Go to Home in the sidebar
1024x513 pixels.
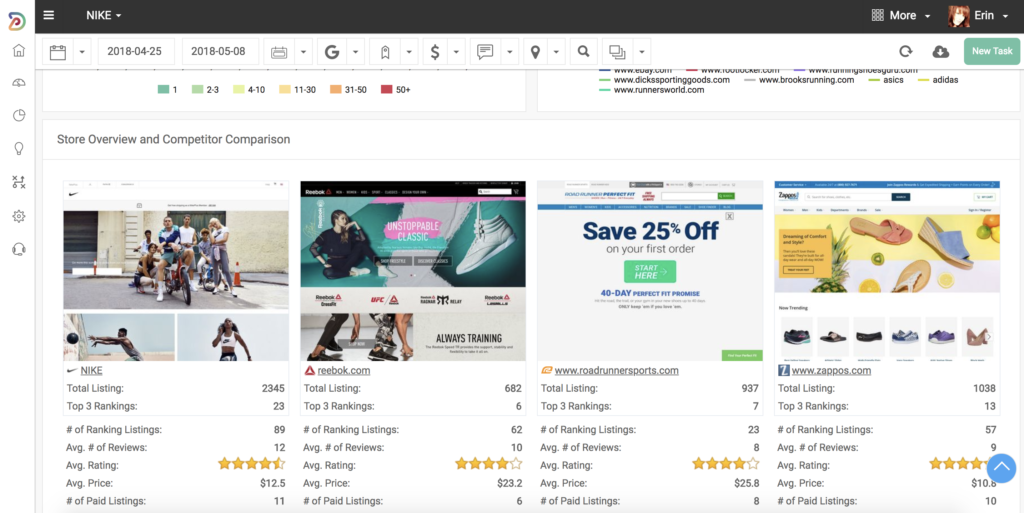[19, 50]
